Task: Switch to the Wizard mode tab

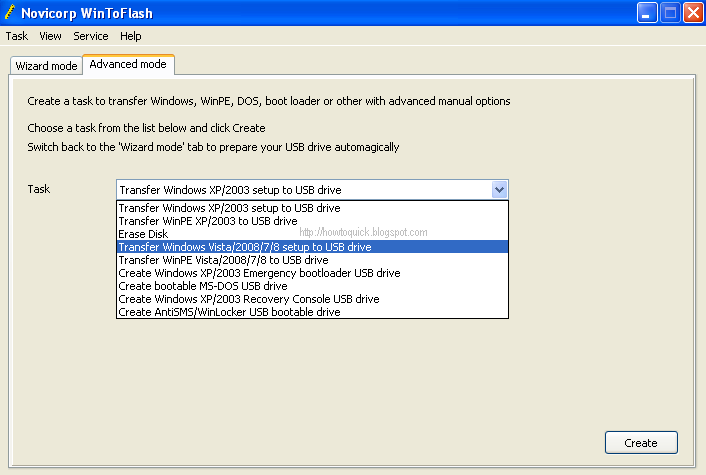Action: [46, 66]
